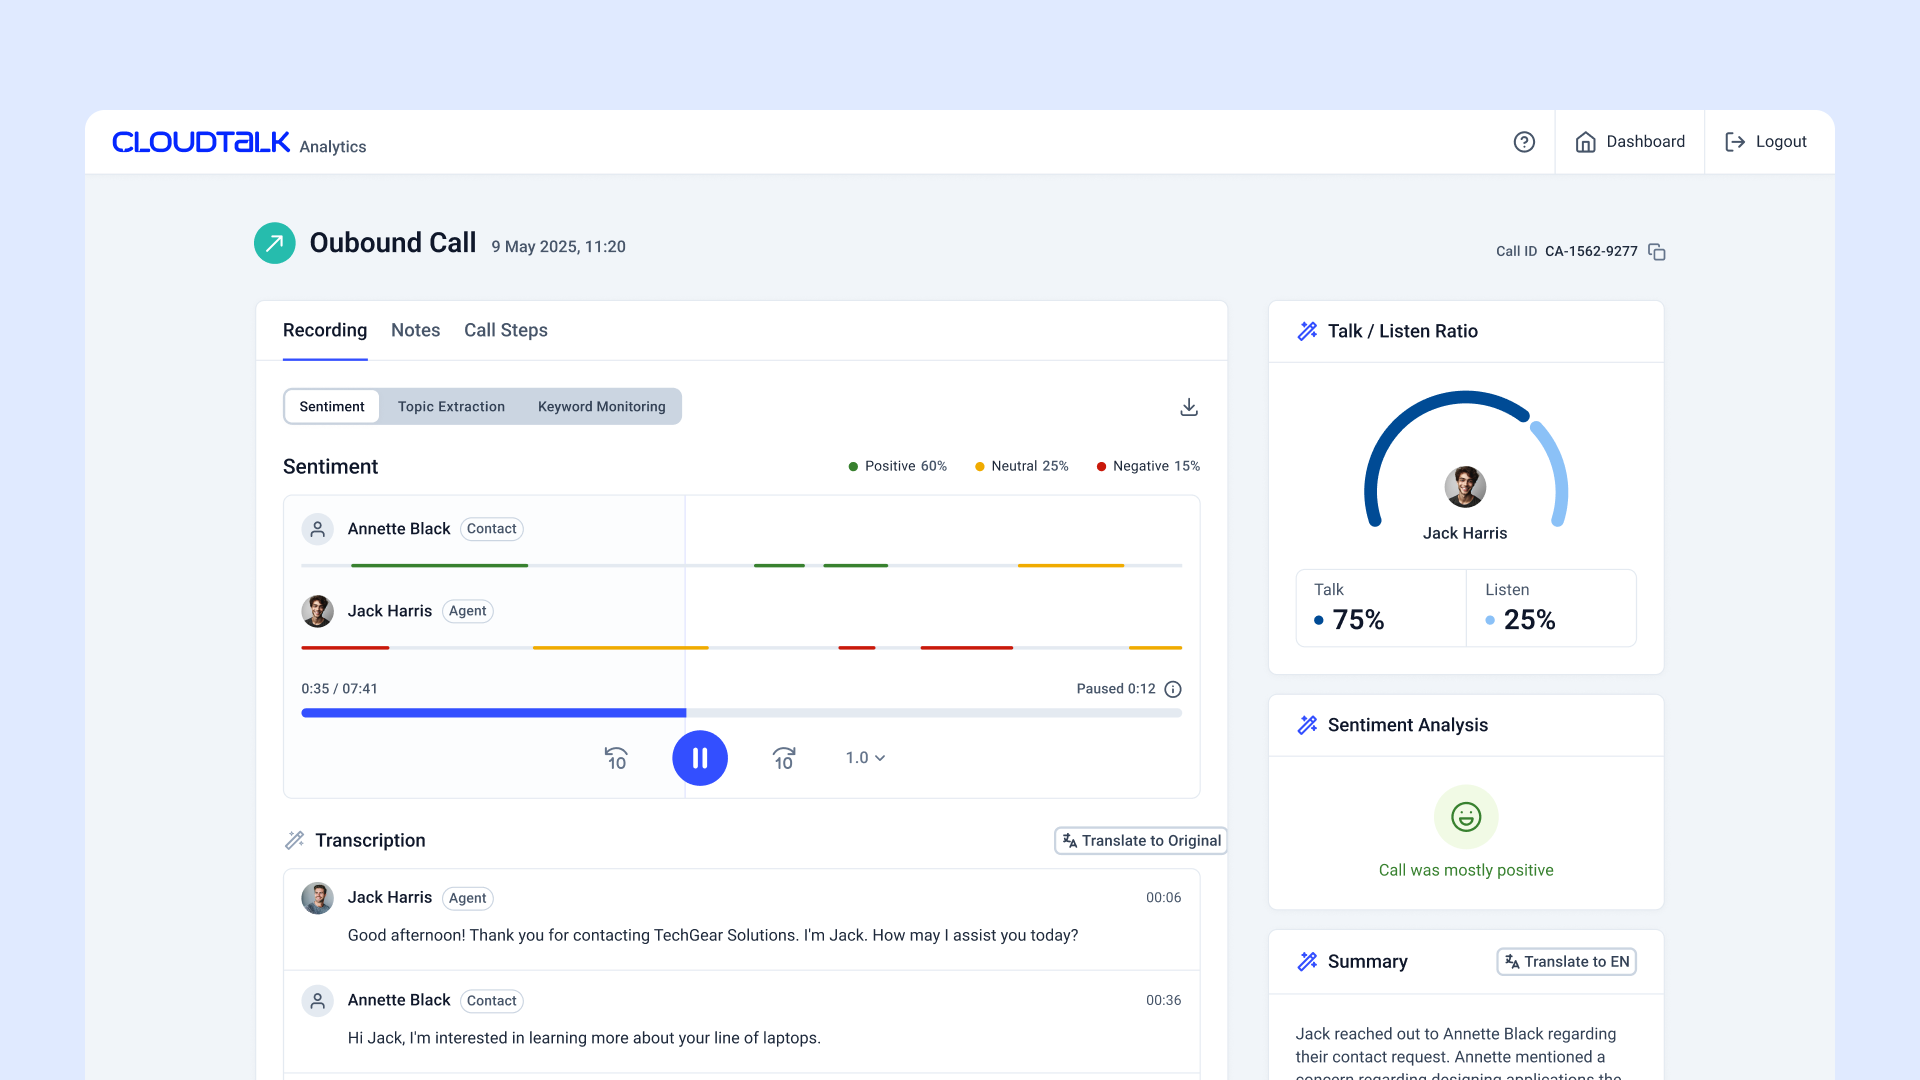Log out of CloudTalk Analytics
Viewport: 1920px width, 1080px height.
click(x=1766, y=142)
